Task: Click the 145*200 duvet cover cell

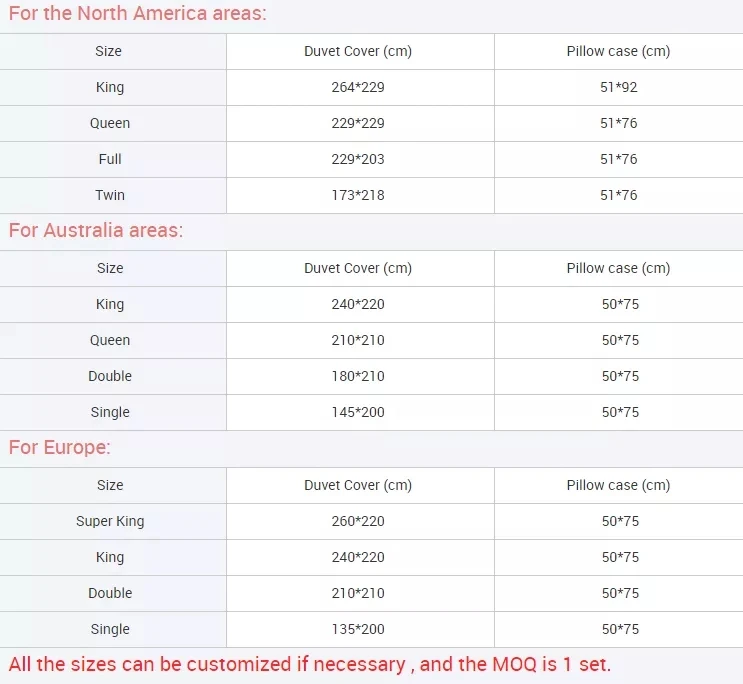Action: (358, 412)
